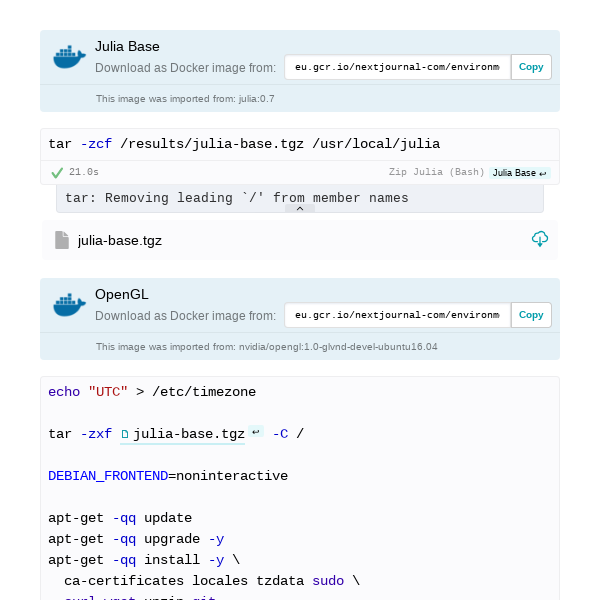Download julia-base.tgz via the cloud icon

click(540, 239)
